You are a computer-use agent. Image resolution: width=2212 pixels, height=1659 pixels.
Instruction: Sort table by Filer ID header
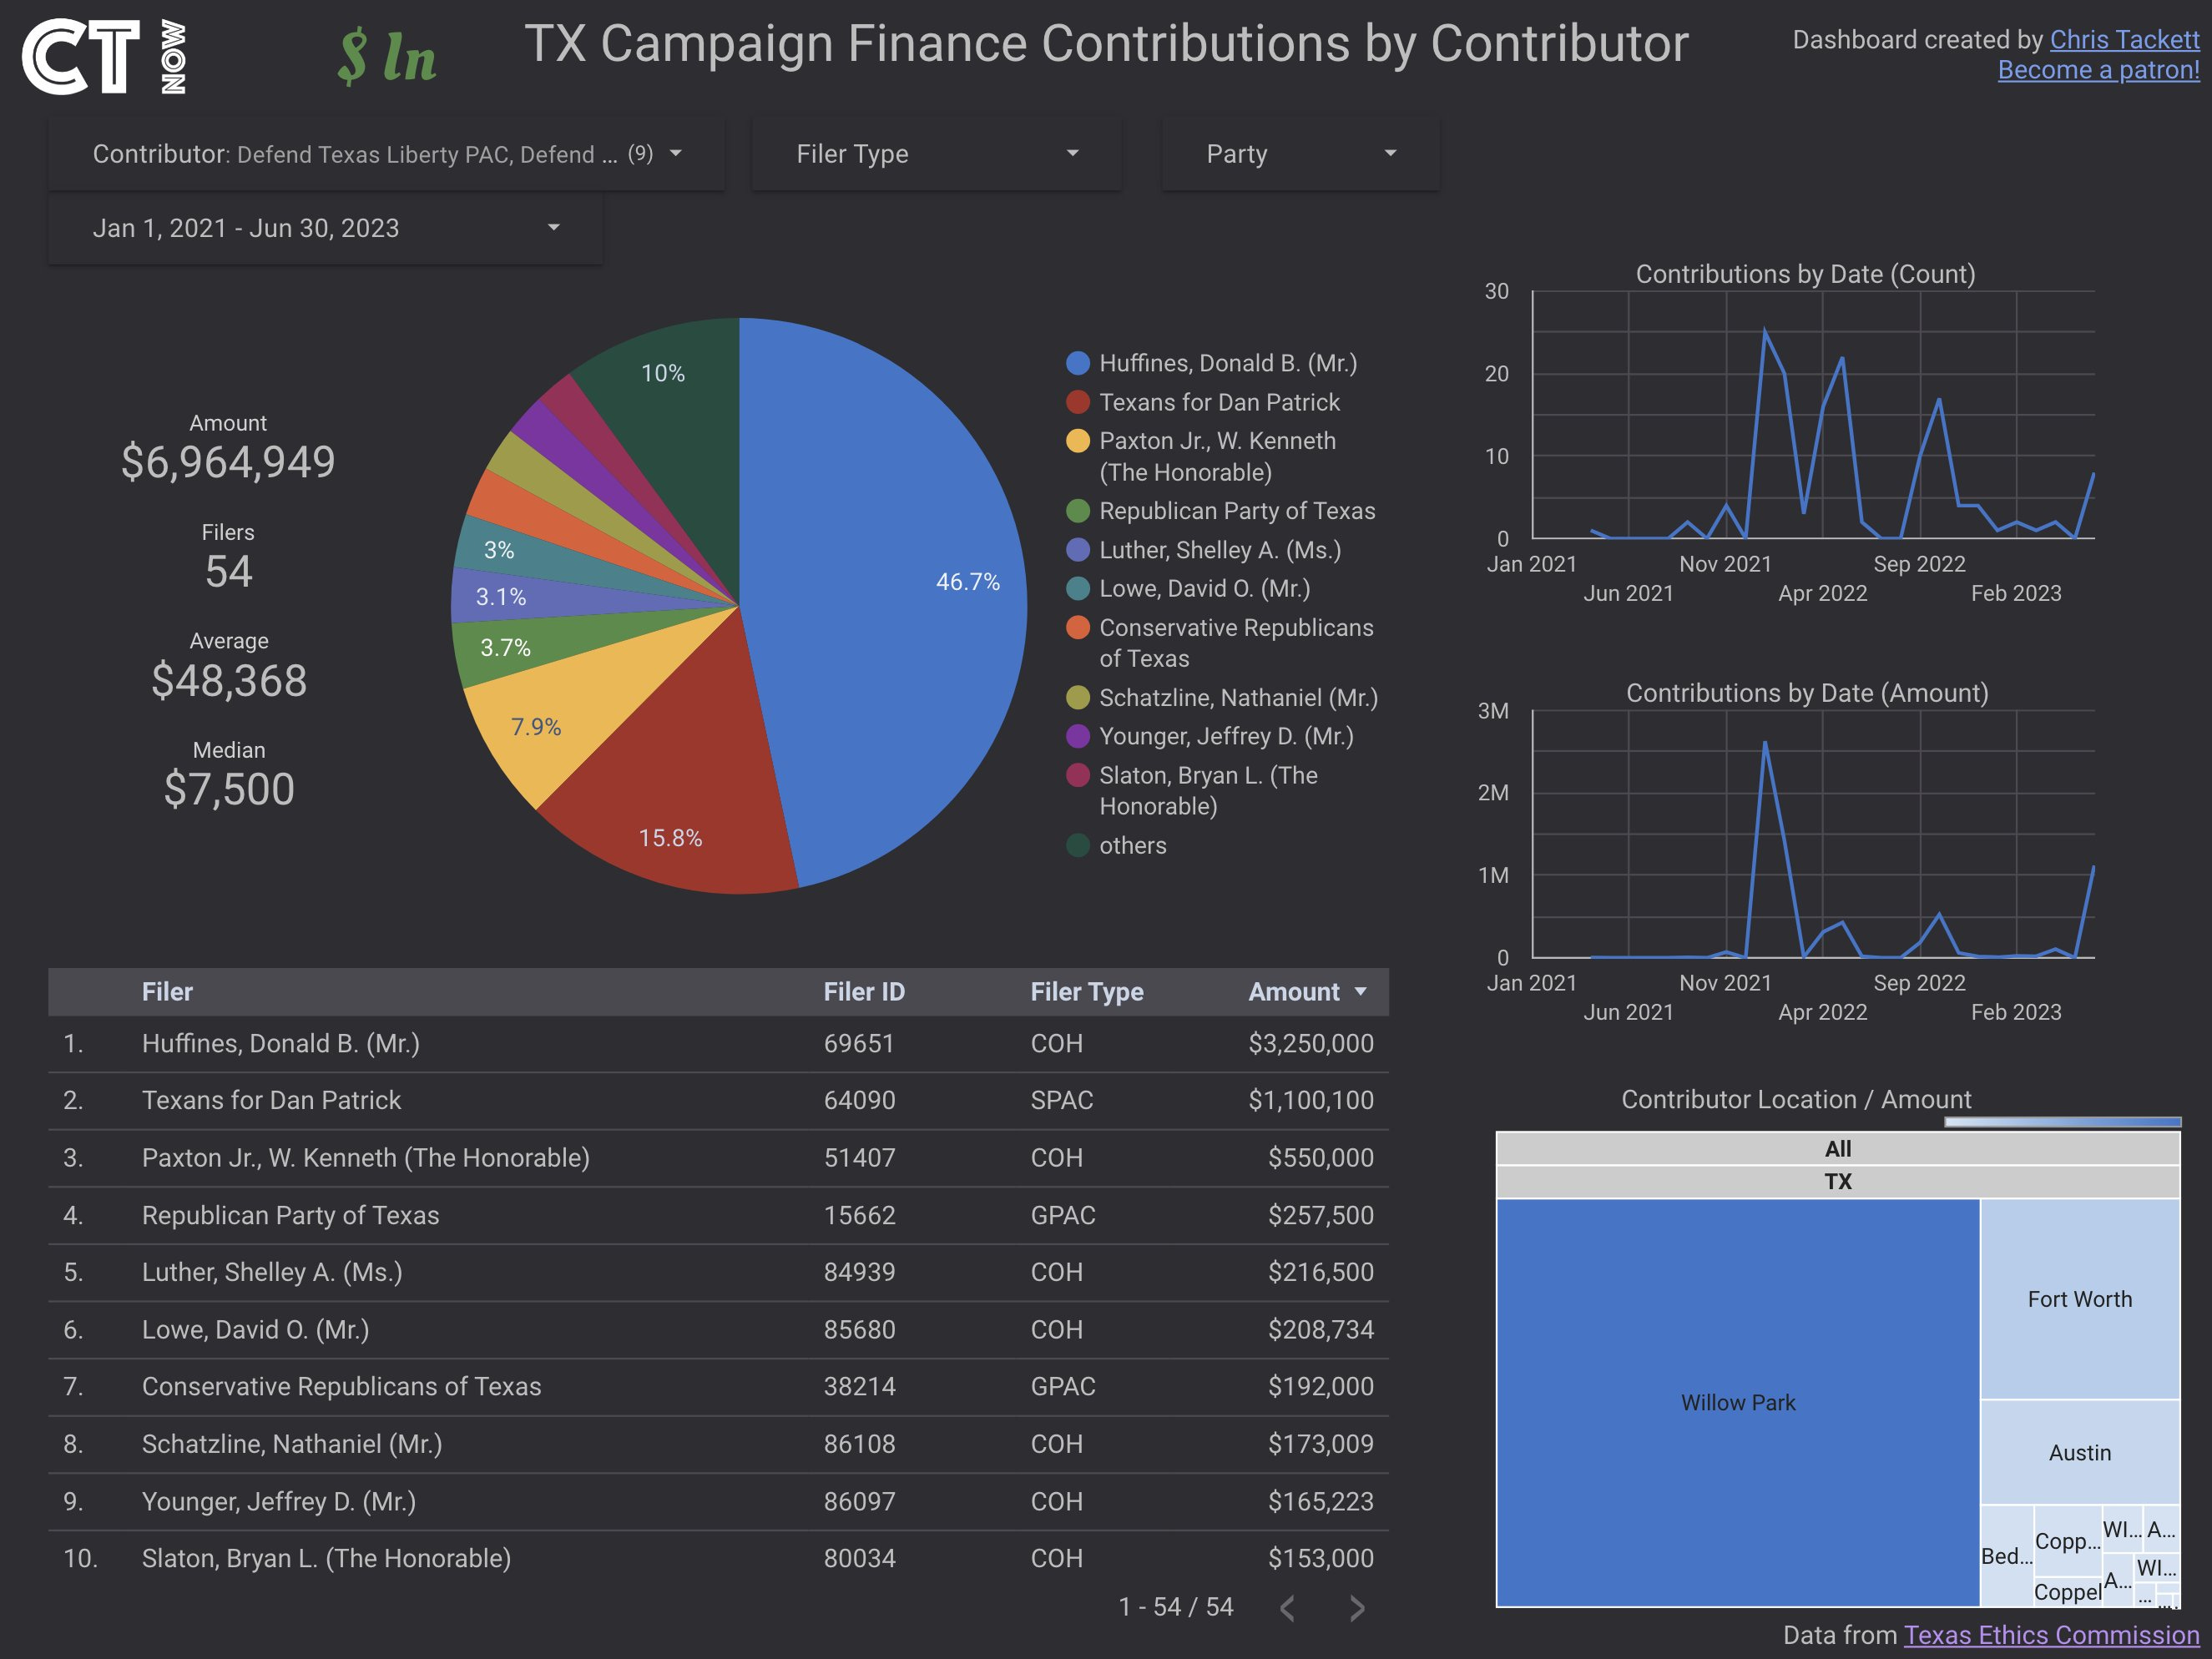click(863, 992)
